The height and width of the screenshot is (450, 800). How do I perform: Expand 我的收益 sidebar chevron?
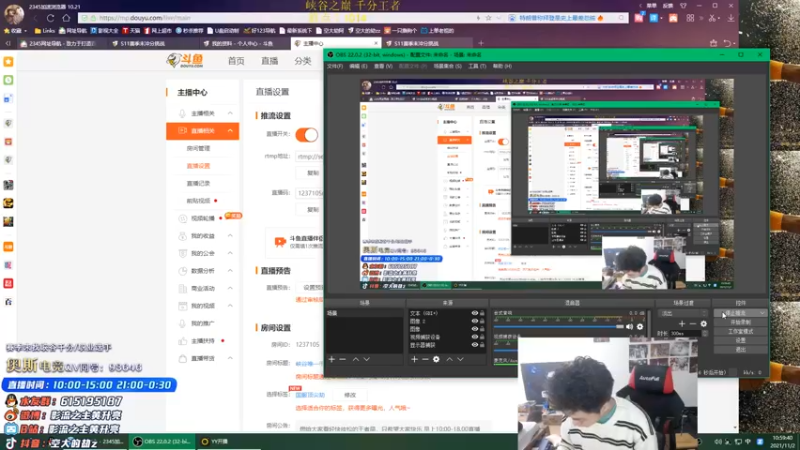pos(230,236)
